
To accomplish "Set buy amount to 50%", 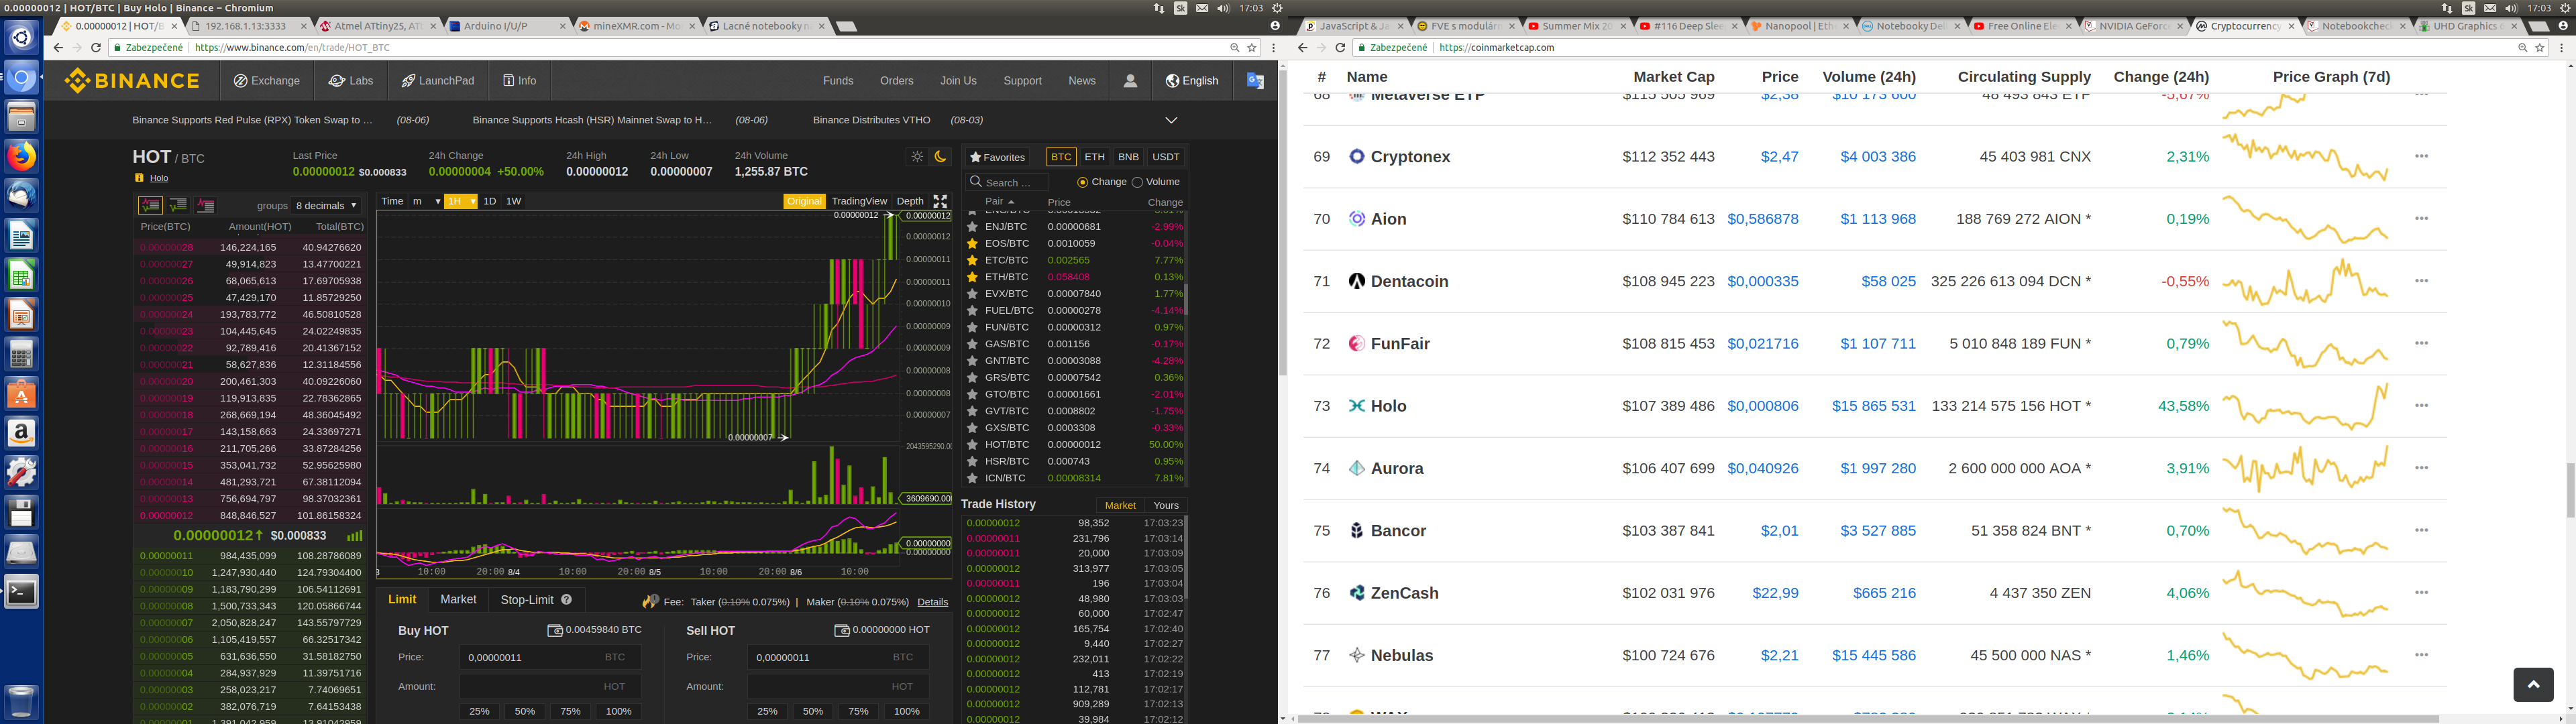I will 525,711.
